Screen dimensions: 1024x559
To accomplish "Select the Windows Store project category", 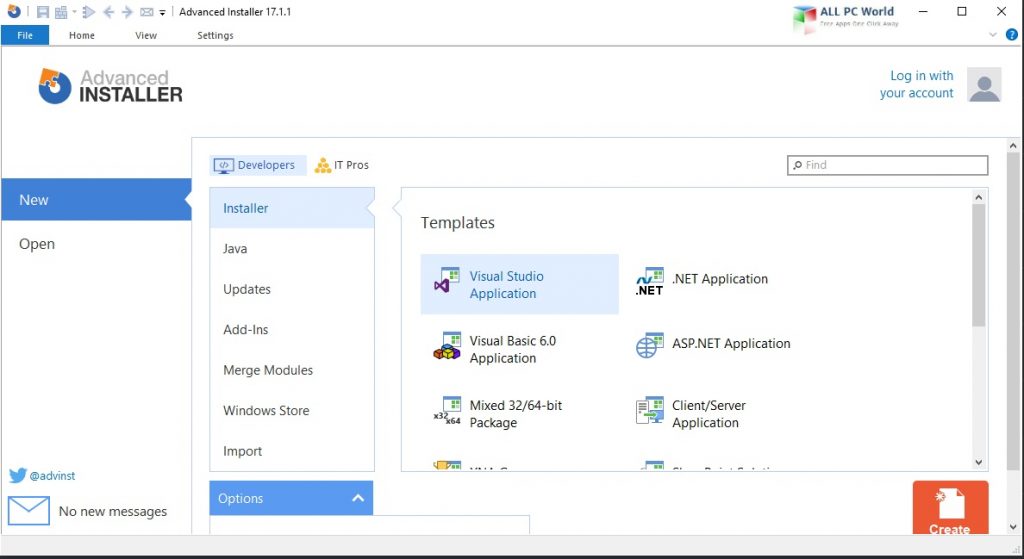I will click(x=292, y=410).
